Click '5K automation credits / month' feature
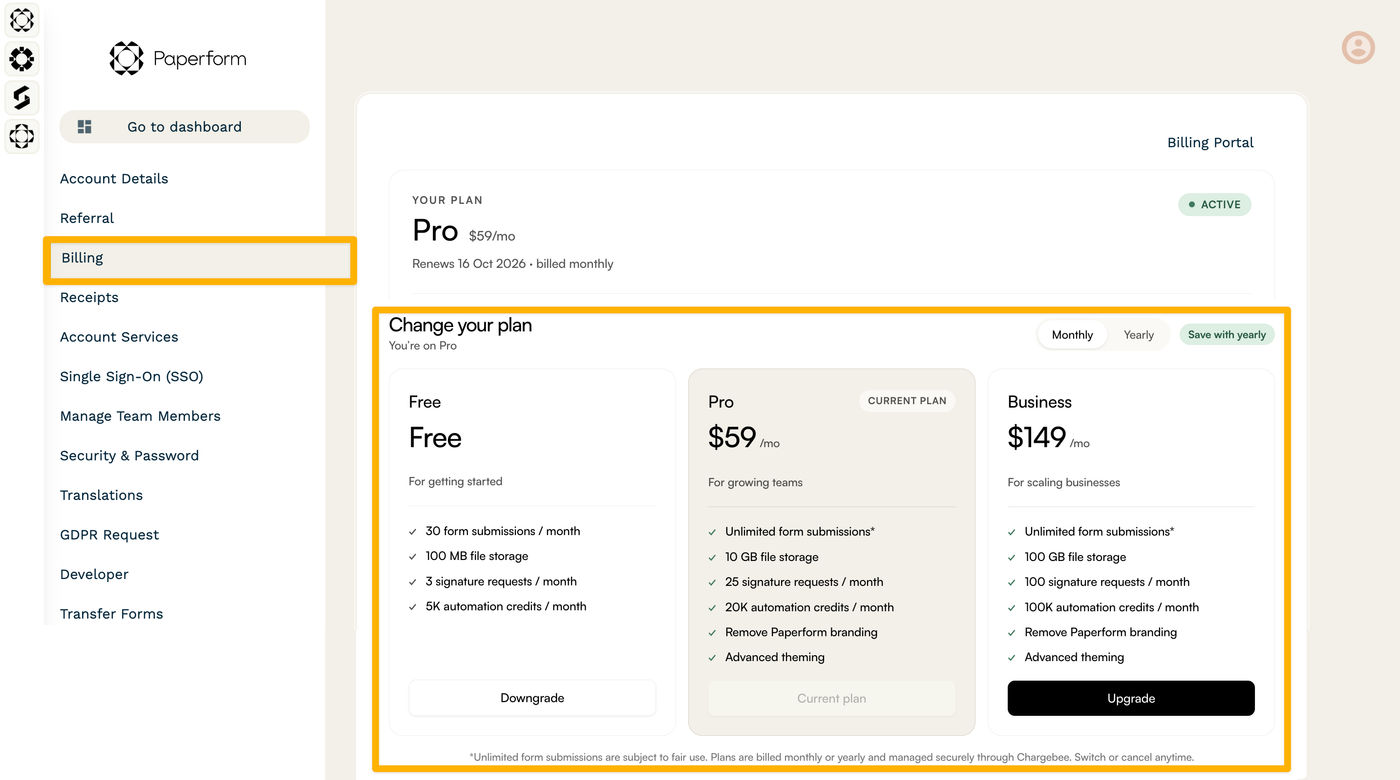Screen dimensions: 1400x780 (506, 607)
